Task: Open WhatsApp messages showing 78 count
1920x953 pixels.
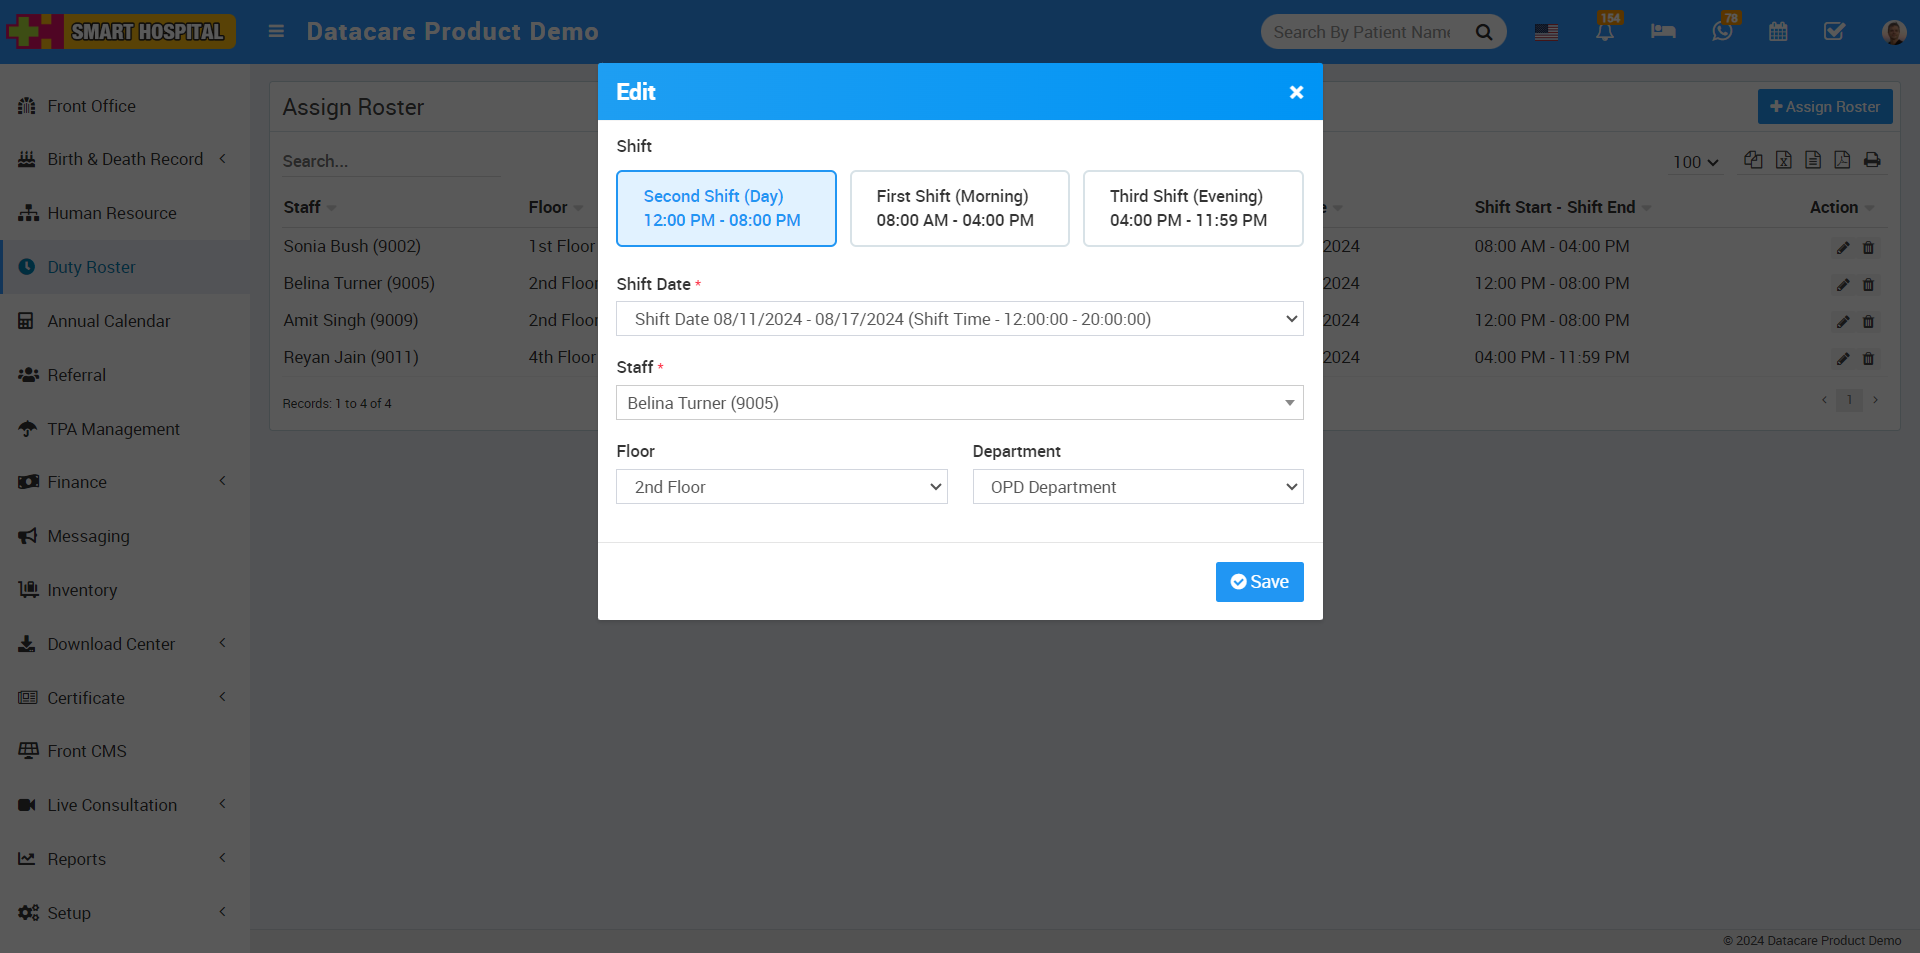Action: (x=1721, y=31)
